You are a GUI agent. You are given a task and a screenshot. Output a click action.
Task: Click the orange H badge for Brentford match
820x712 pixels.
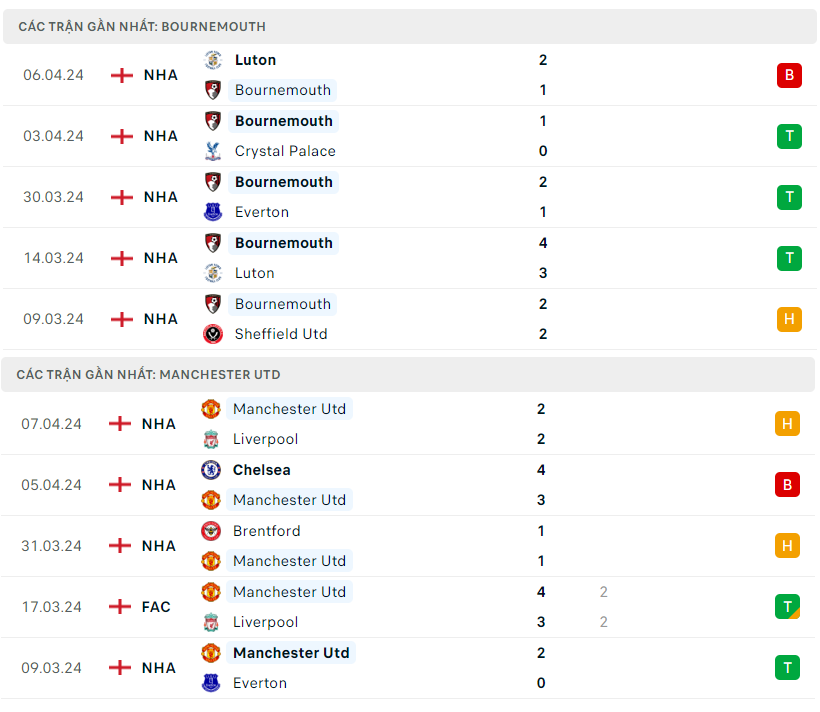click(x=787, y=546)
